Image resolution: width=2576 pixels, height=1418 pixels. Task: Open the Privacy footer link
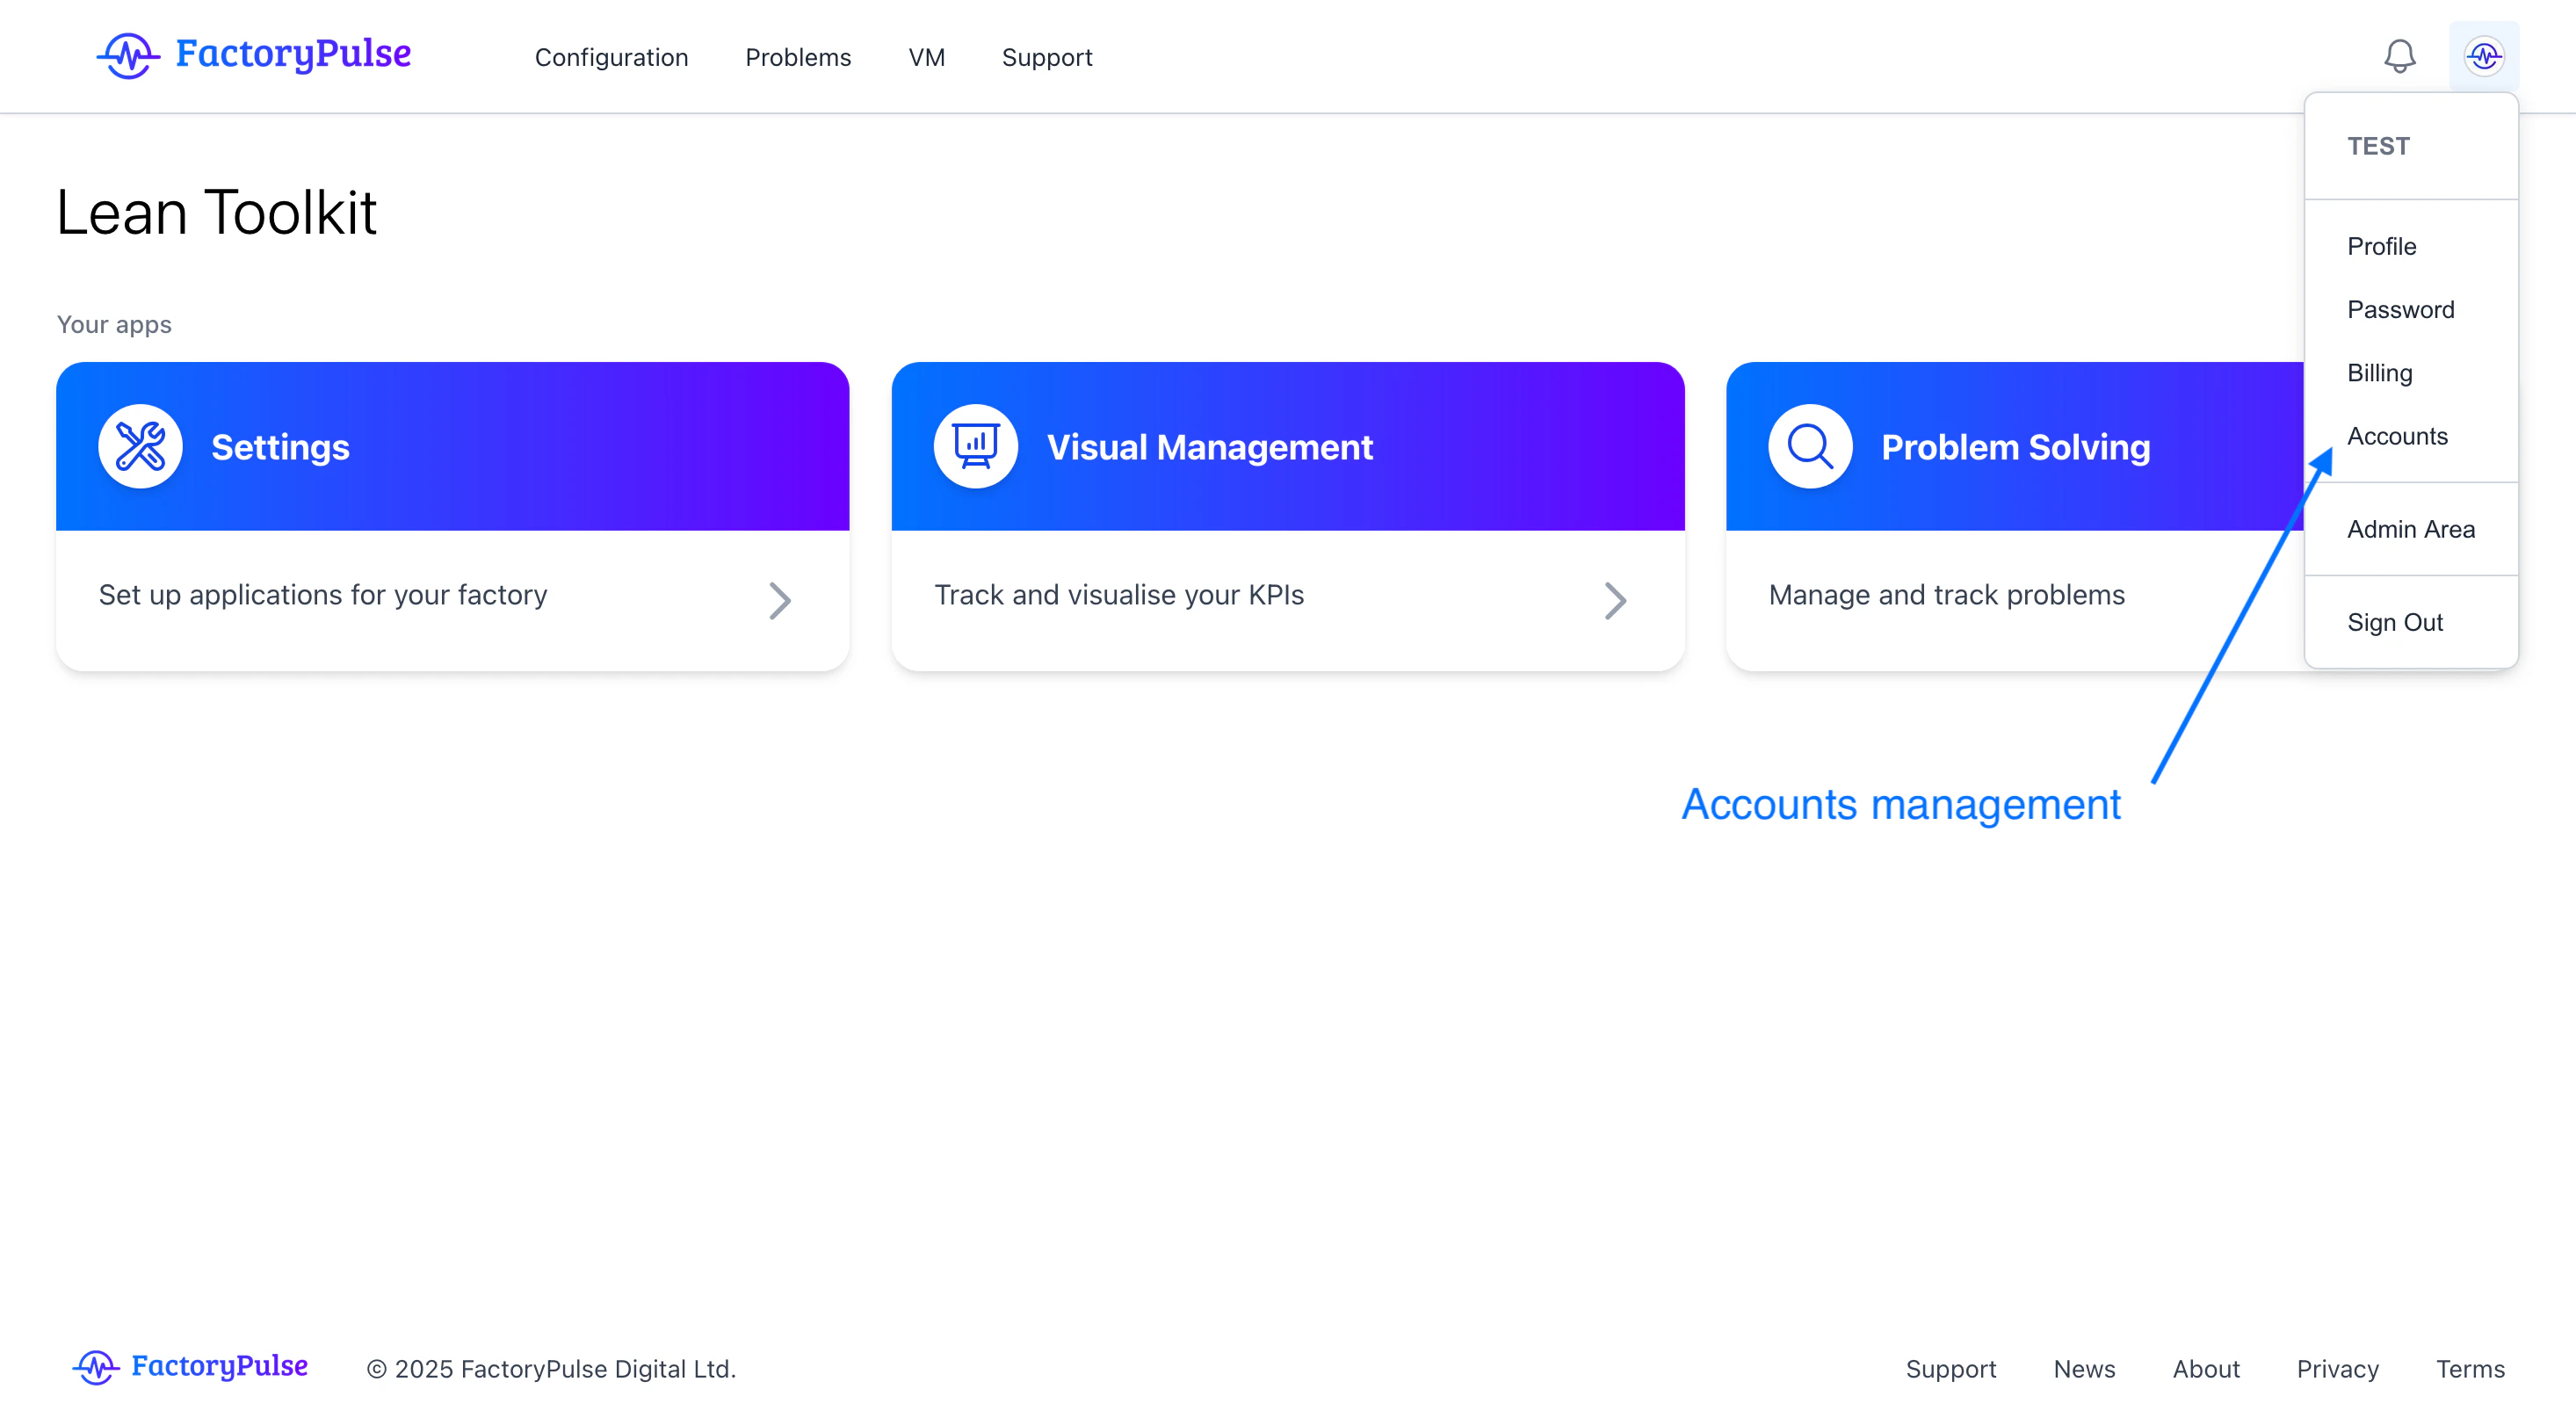click(2337, 1368)
